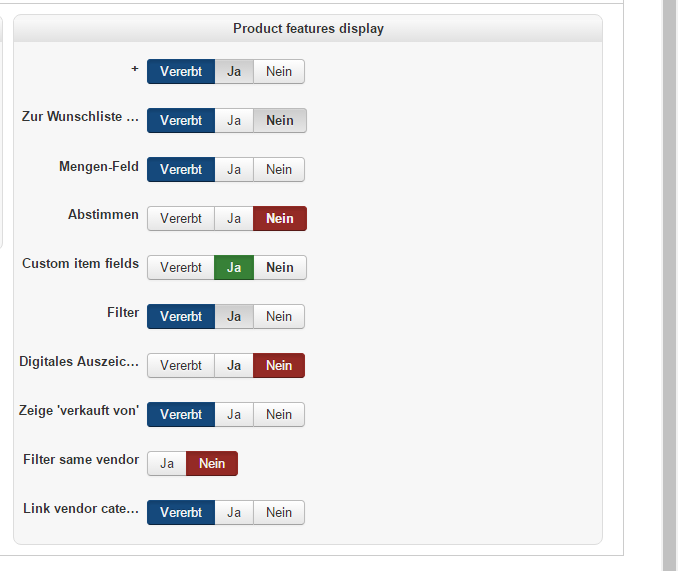Choose Vererbt for Digitales Auszeic... row
Viewport: 681px width, 571px height.
point(181,366)
